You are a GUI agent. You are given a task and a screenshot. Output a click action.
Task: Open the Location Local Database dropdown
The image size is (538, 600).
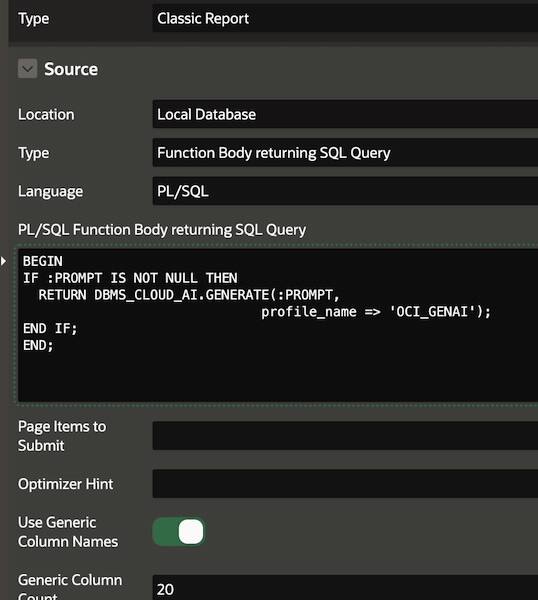345,114
